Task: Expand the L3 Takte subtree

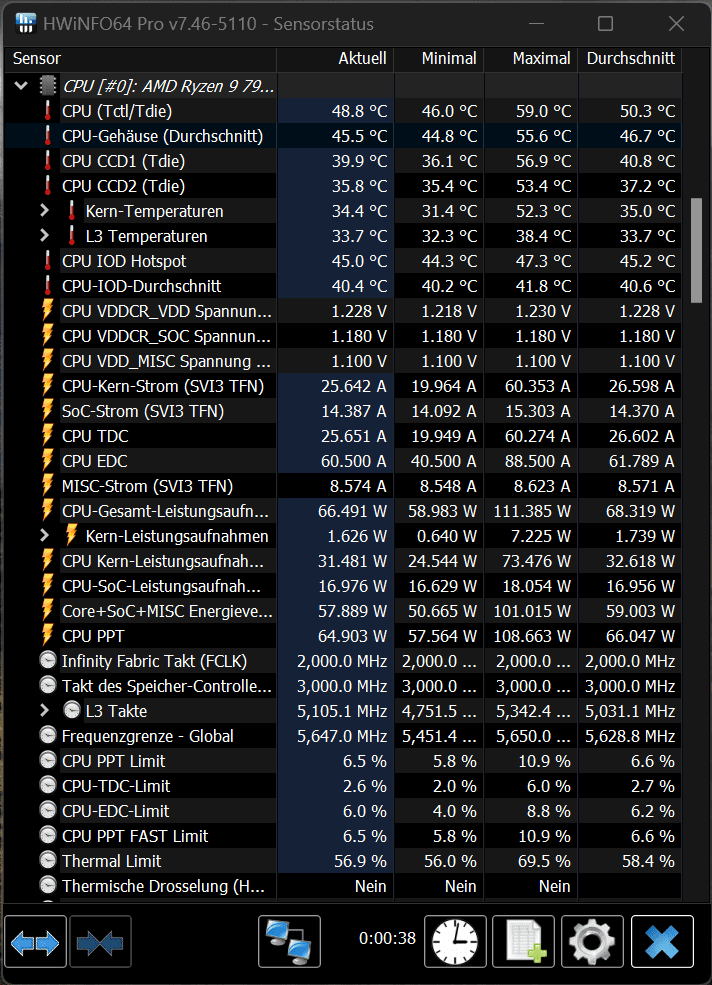Action: (44, 710)
